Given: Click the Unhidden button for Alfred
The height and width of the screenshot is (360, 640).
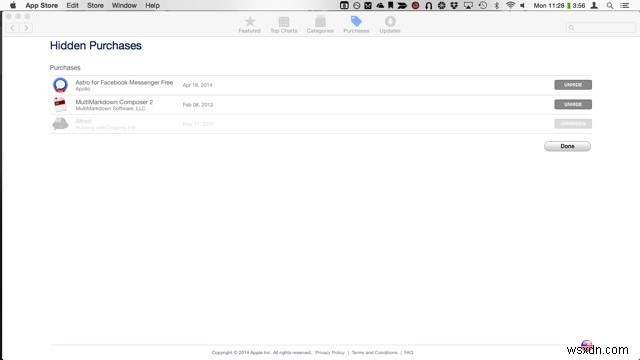Looking at the screenshot, I should (x=573, y=124).
